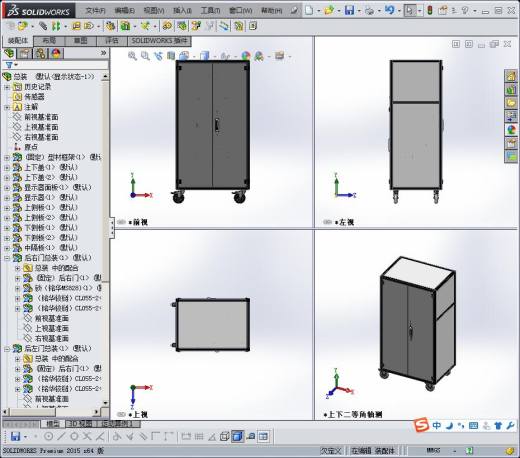Screen dimensions: 520x458
Task: Click the Rebuild traffic light icon
Action: [x=430, y=10]
